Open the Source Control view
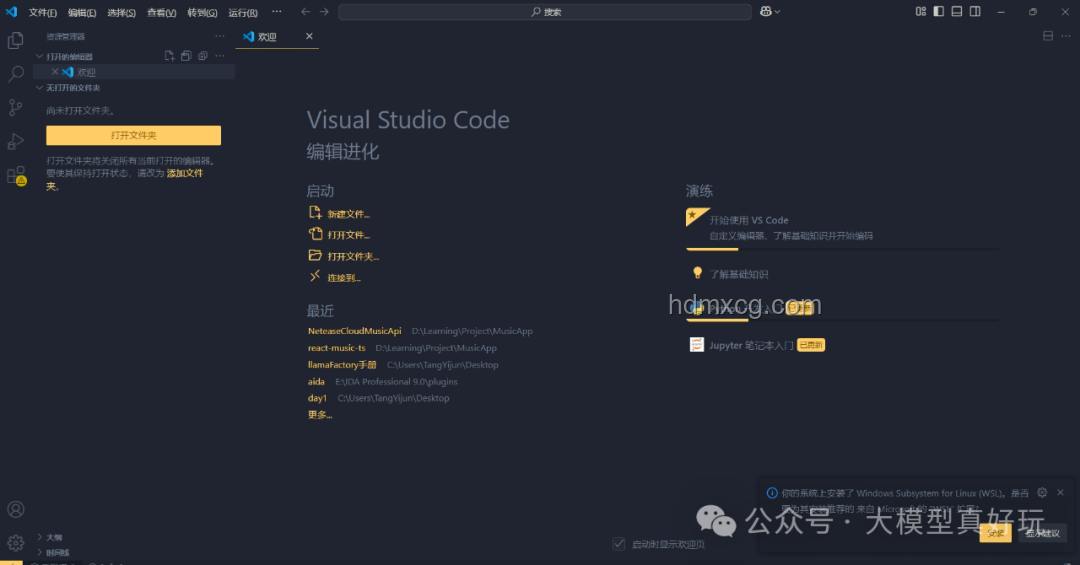The width and height of the screenshot is (1080, 565). (15, 107)
